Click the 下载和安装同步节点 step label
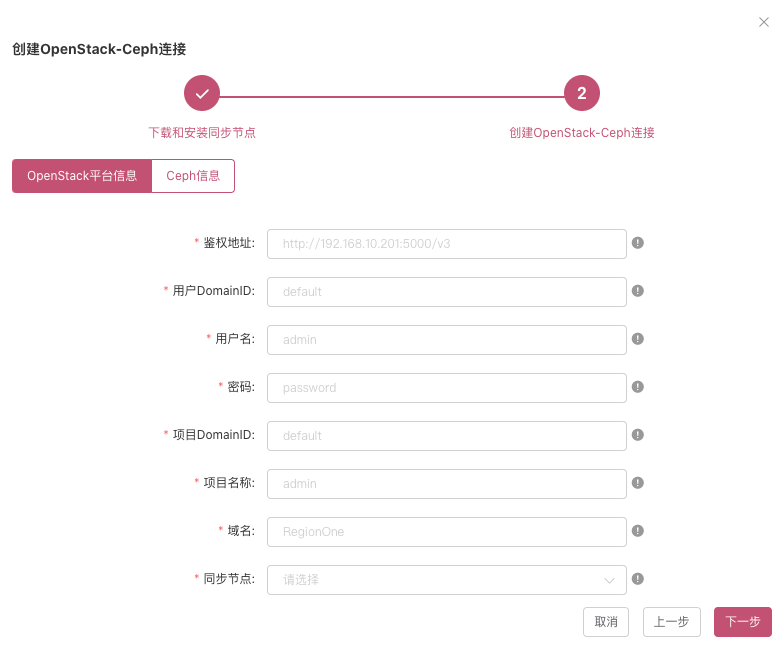This screenshot has width=783, height=648. [202, 132]
